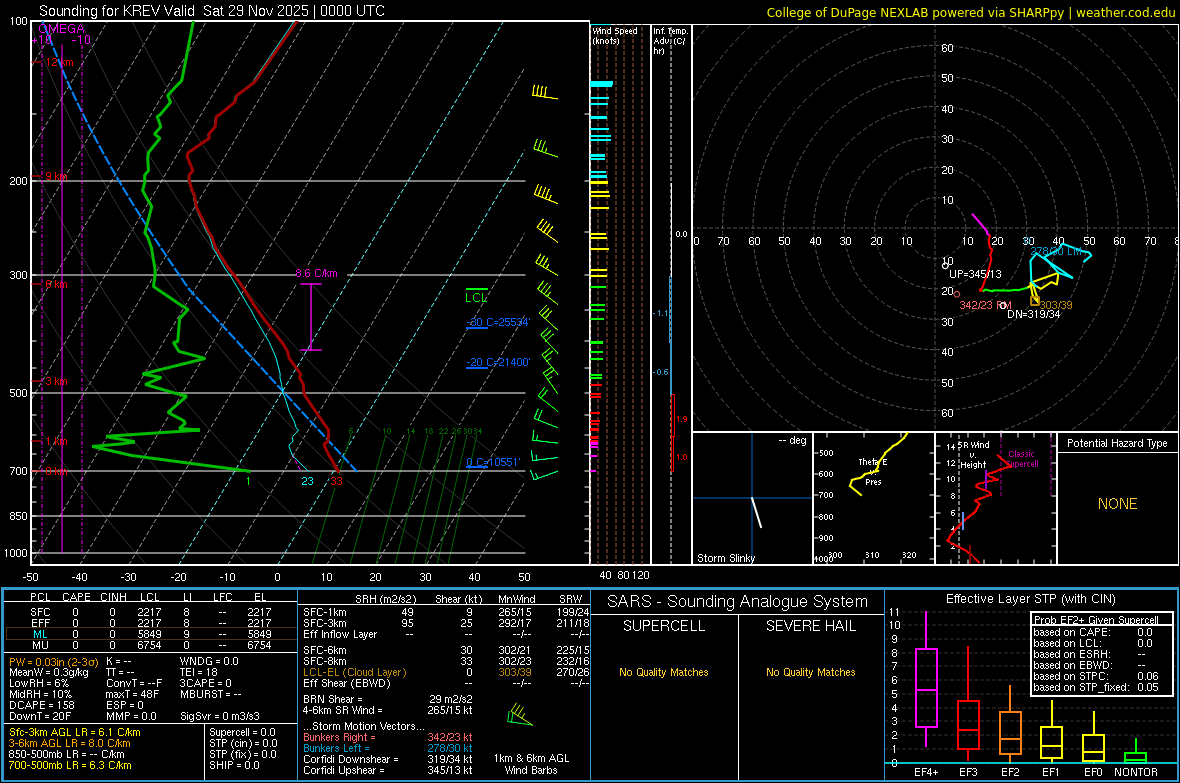Click the '0 C=10551' height label
Viewport: 1180px width, 783px height.
pos(493,462)
